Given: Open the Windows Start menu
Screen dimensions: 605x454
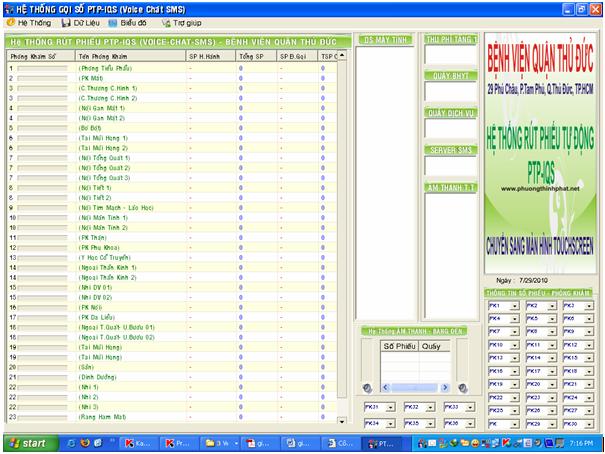Looking at the screenshot, I should click(27, 442).
